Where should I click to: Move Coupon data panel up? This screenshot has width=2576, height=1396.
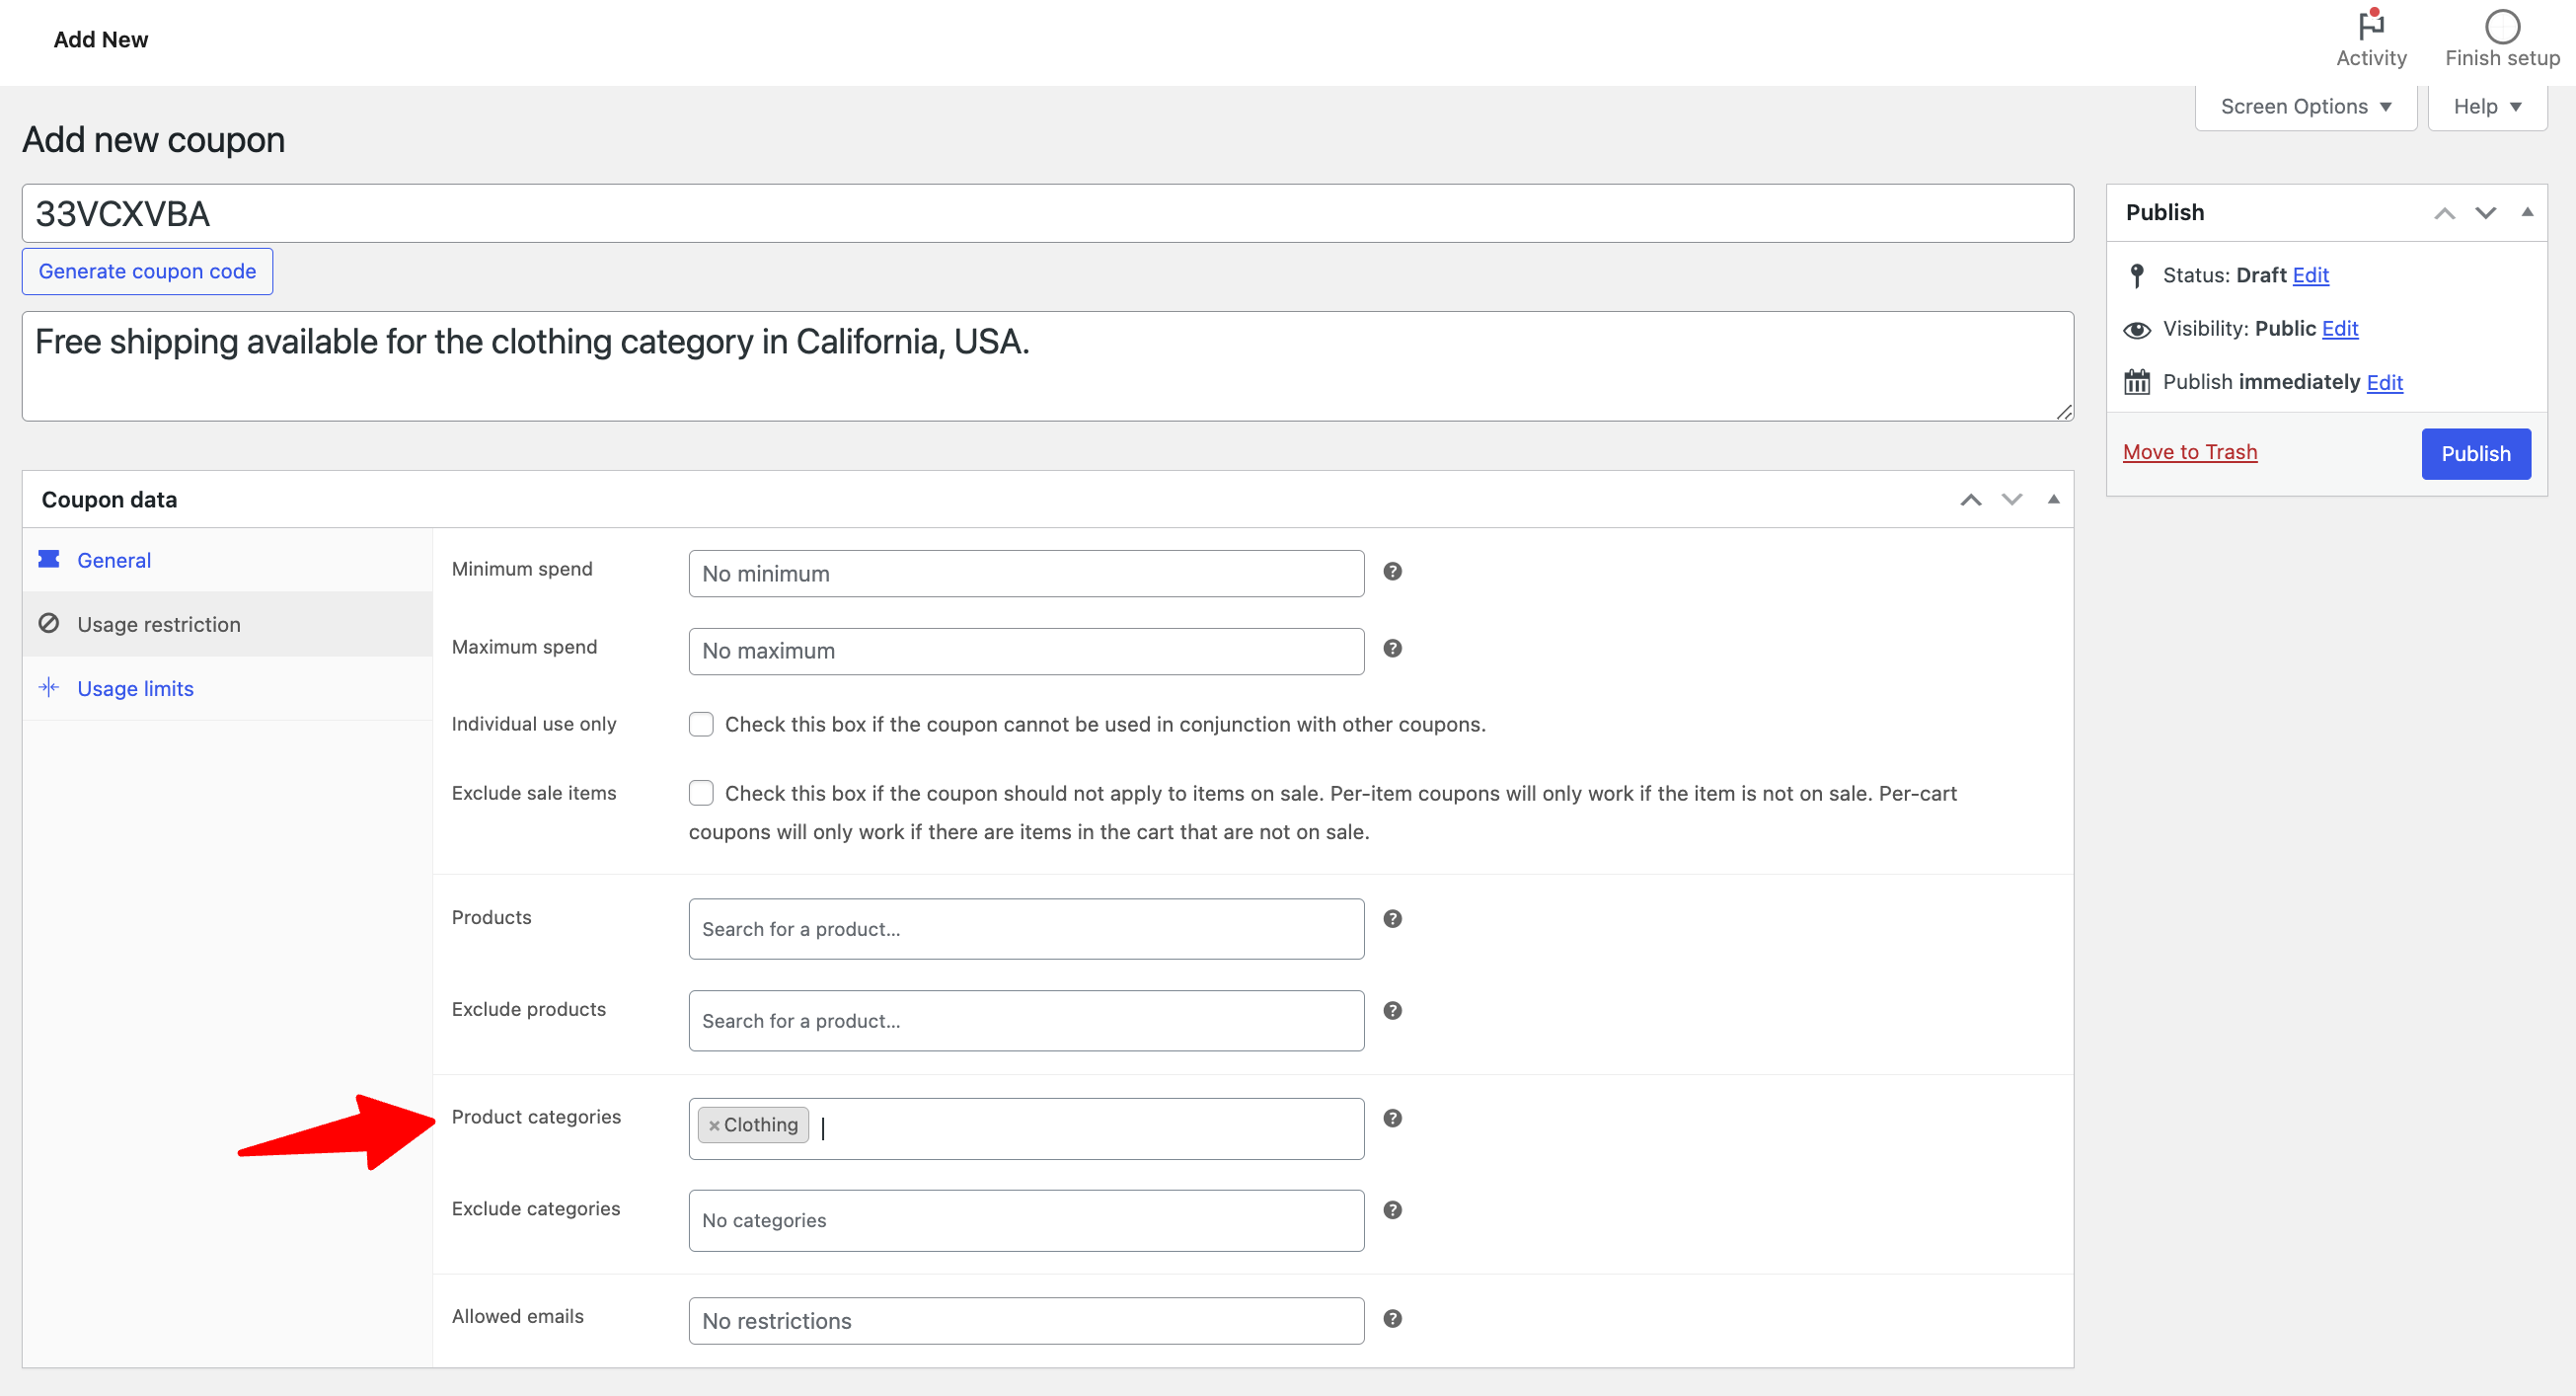coord(1970,500)
